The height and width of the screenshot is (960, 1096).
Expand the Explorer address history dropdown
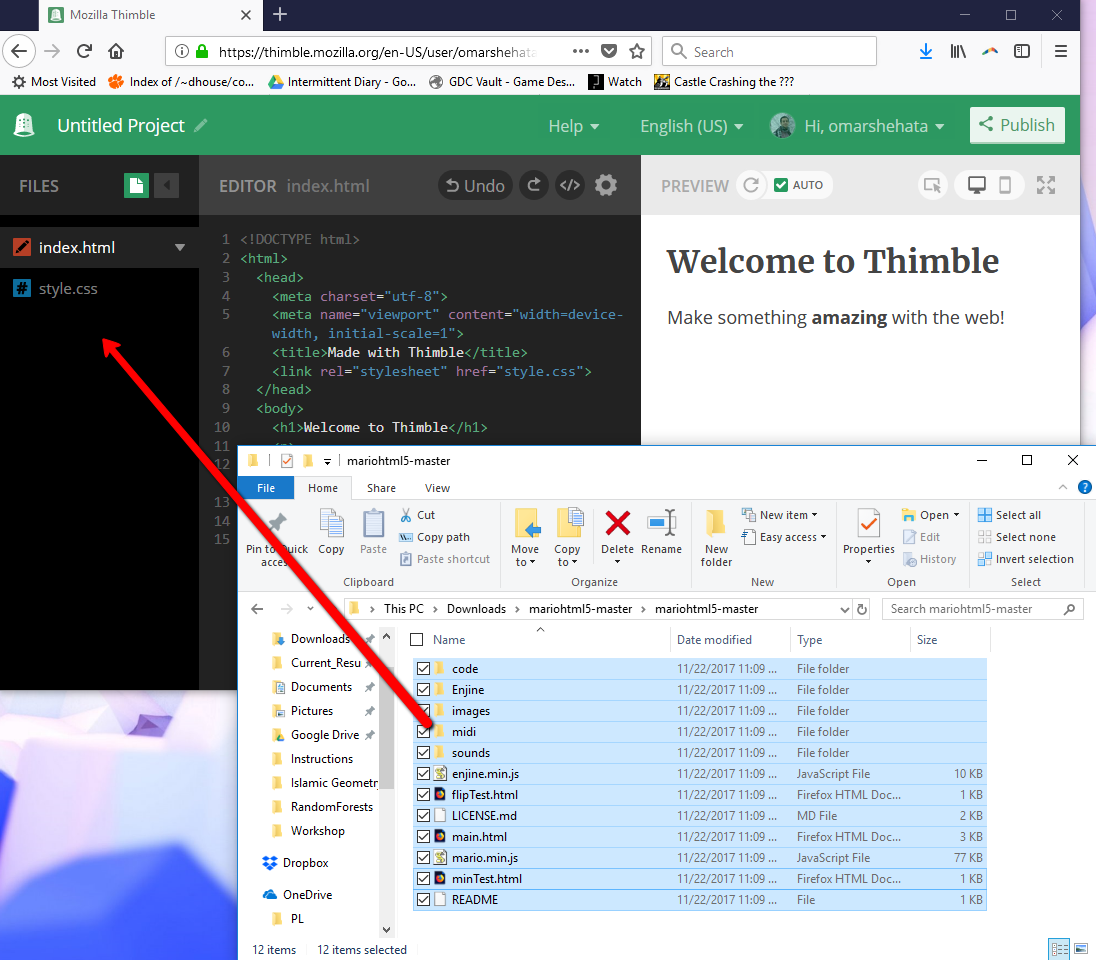(844, 610)
